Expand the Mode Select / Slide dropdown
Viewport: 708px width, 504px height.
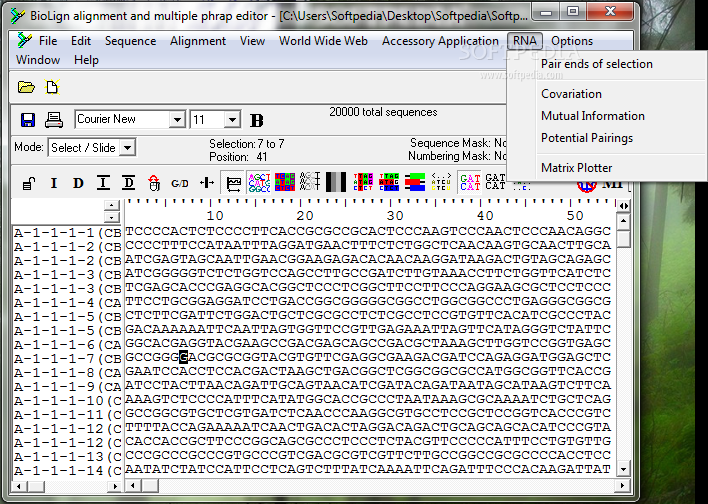128,148
